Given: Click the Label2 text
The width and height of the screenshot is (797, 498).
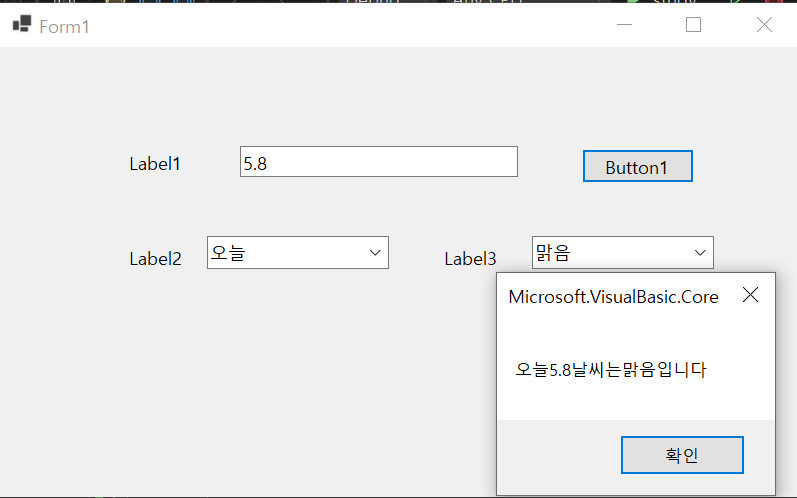Looking at the screenshot, I should point(156,259).
